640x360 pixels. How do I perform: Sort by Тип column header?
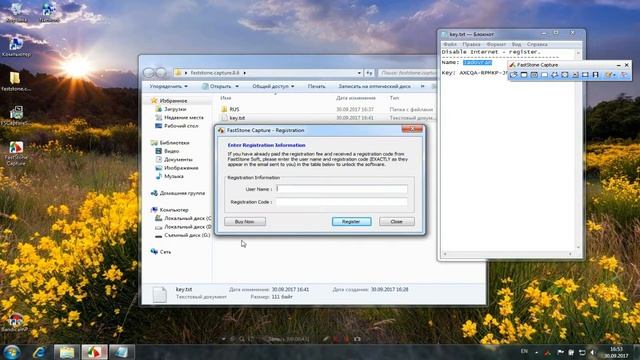click(x=394, y=98)
